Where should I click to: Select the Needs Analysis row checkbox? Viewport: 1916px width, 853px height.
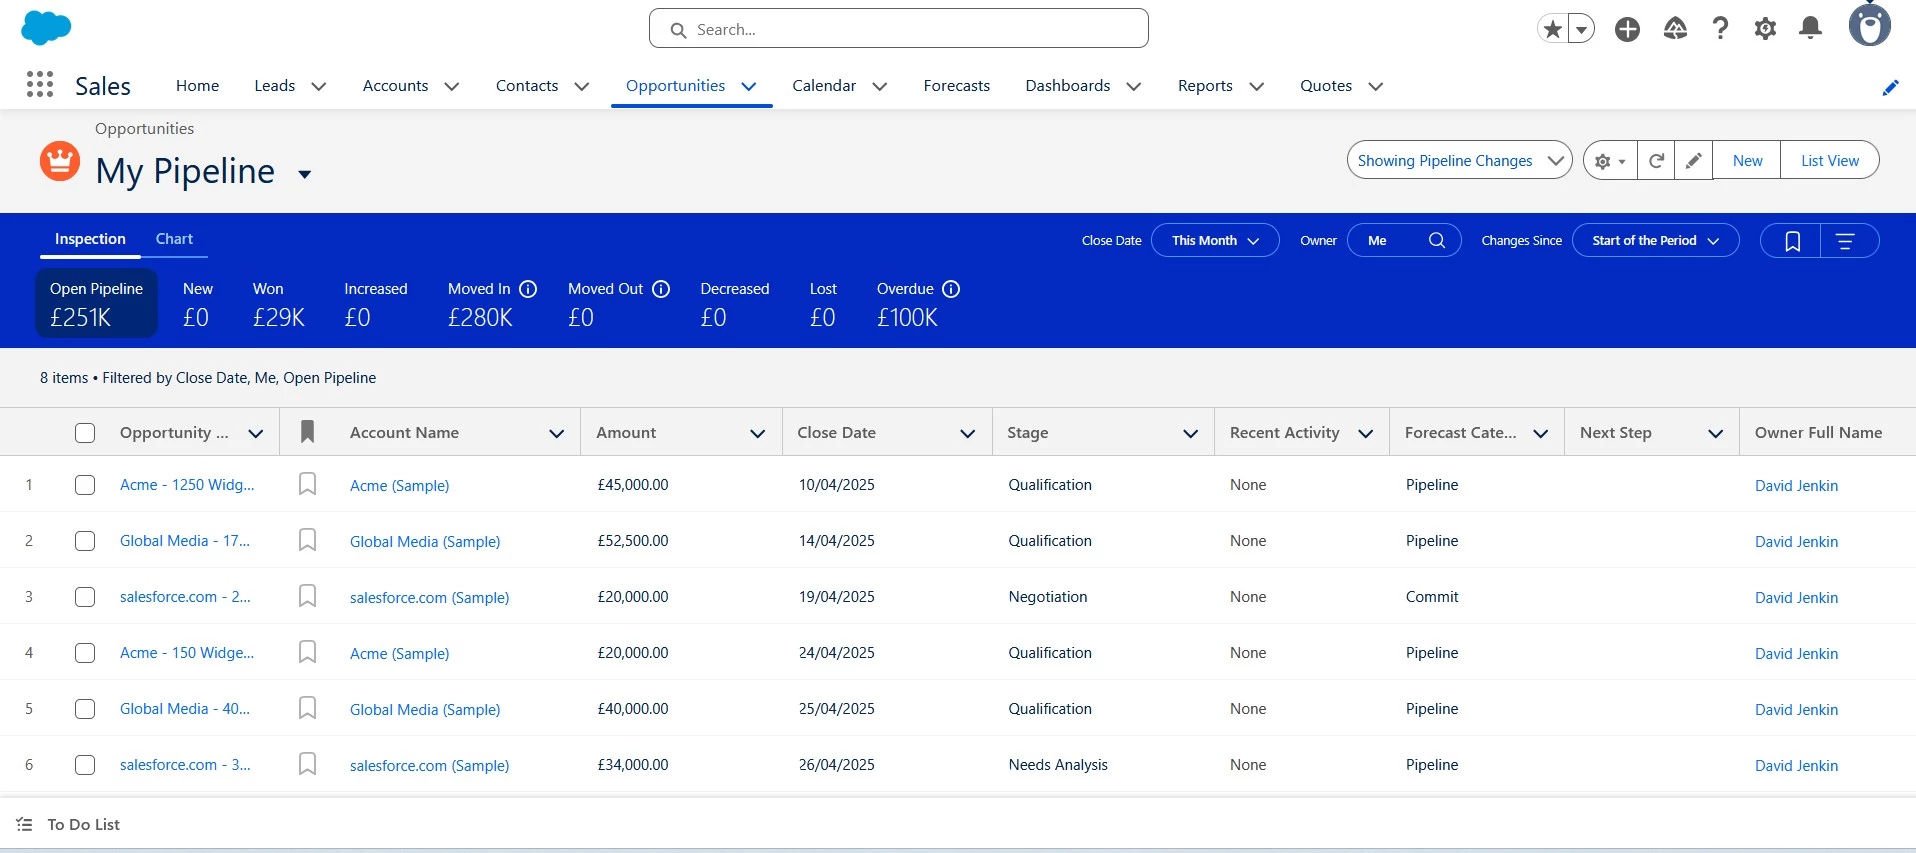[x=85, y=765]
